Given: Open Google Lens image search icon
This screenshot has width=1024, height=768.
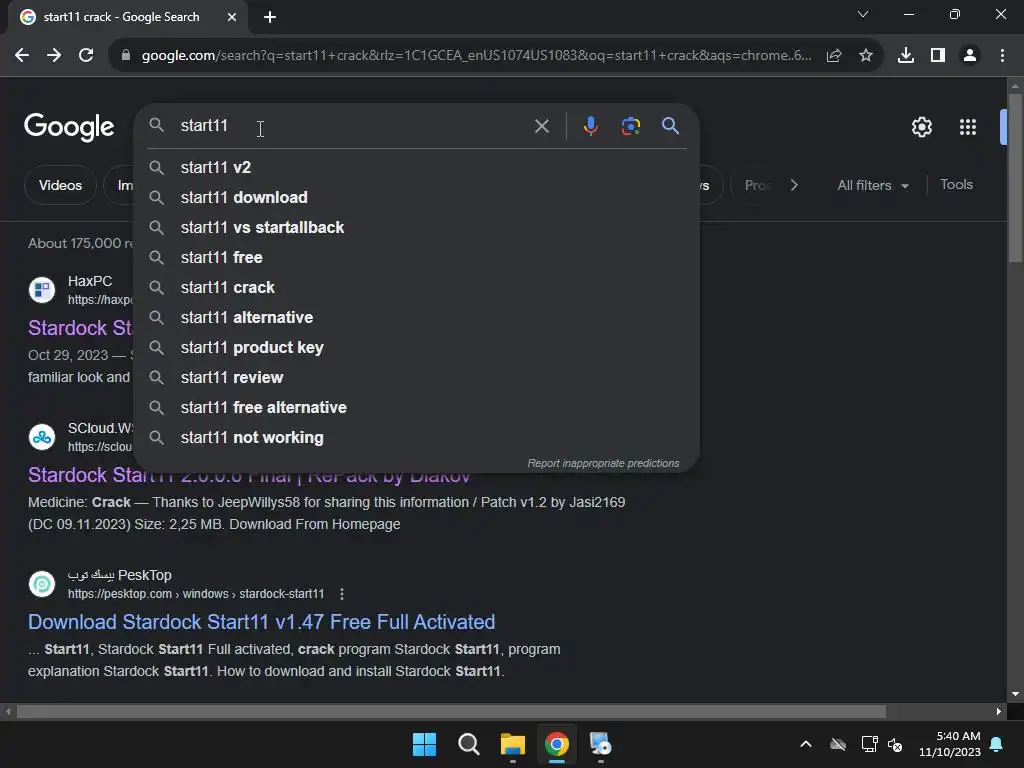Looking at the screenshot, I should [630, 125].
